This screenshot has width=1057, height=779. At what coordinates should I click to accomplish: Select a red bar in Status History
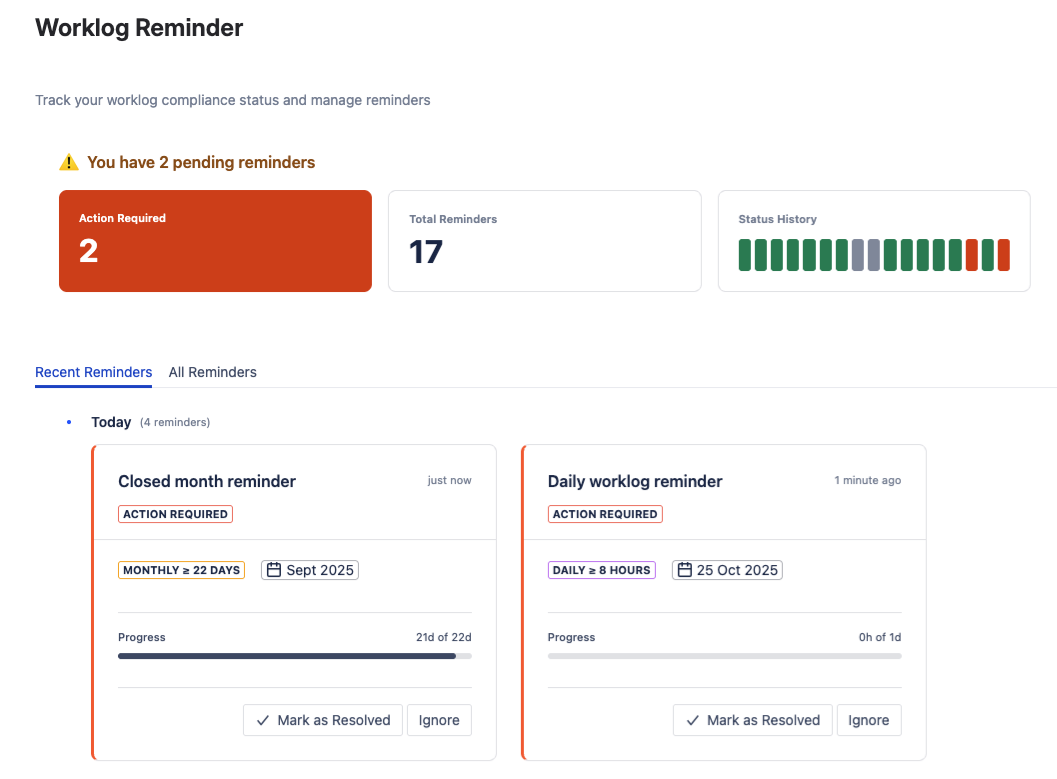pyautogui.click(x=973, y=255)
